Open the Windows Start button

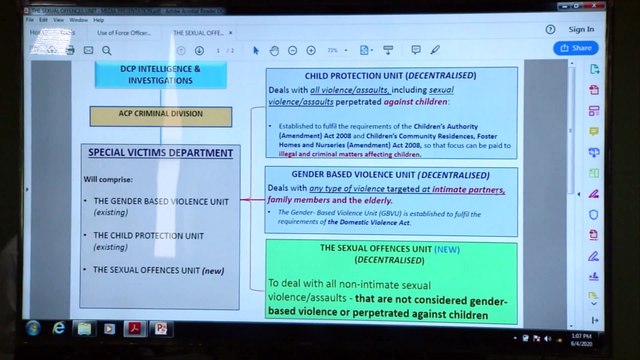[x=33, y=328]
